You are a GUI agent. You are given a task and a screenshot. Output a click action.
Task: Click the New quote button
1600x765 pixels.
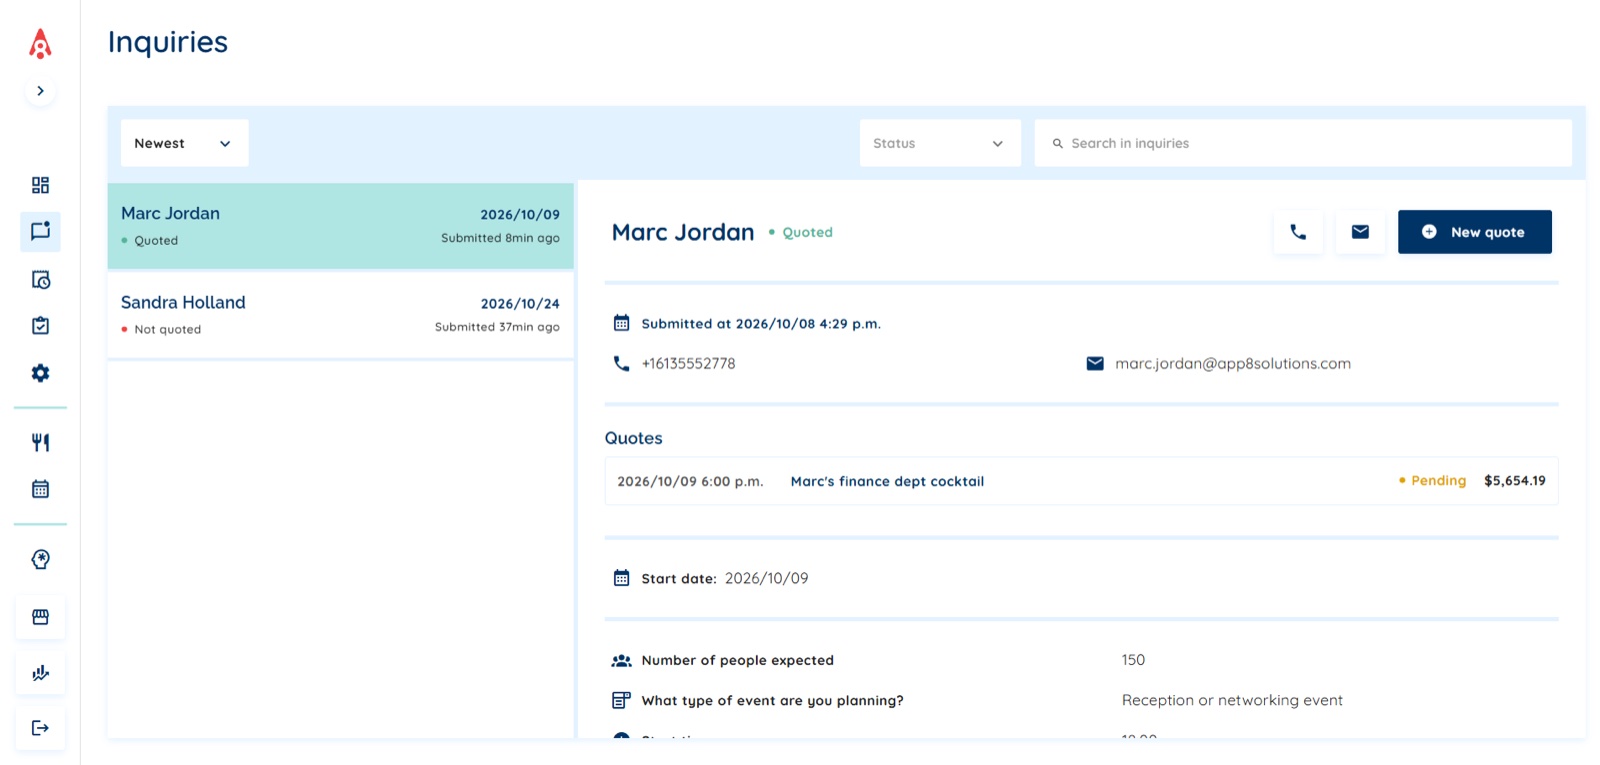coord(1475,232)
